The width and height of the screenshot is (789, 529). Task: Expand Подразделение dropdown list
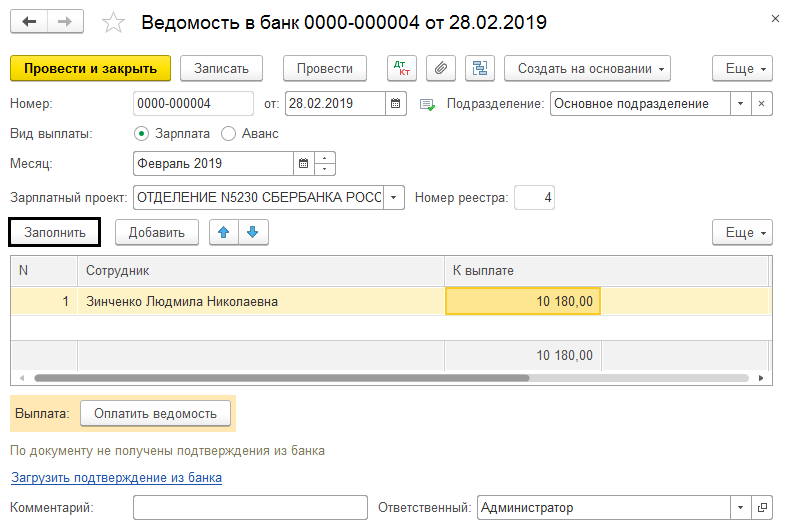(x=740, y=104)
